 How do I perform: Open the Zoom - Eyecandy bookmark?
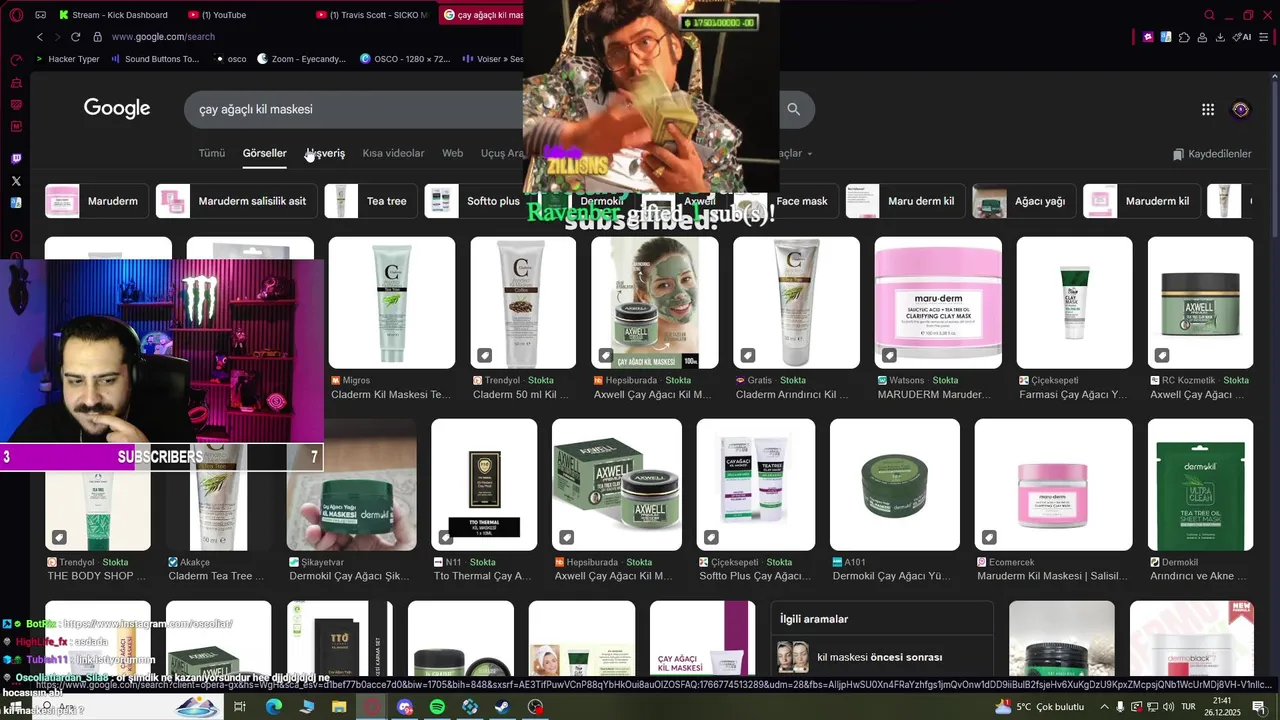click(301, 59)
